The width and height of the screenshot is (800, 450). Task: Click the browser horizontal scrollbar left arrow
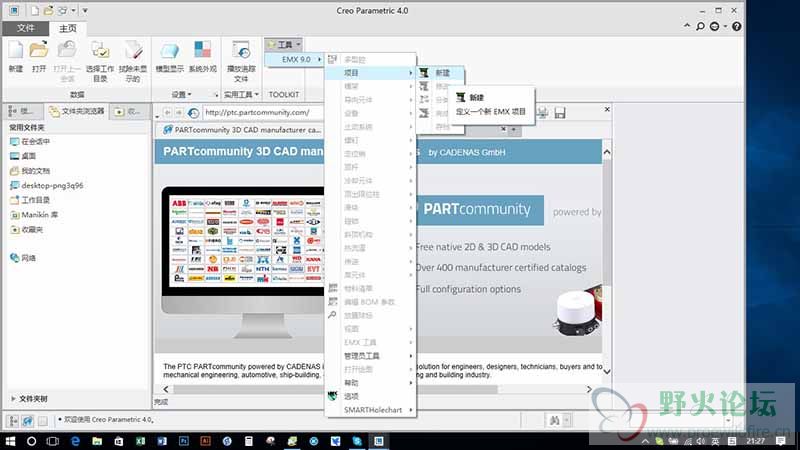pyautogui.click(x=166, y=389)
